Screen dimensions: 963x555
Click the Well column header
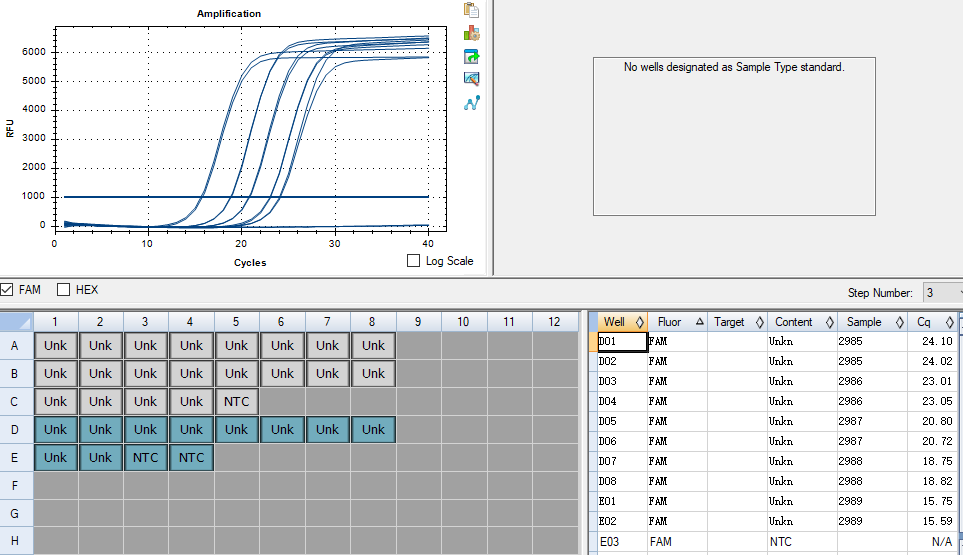tap(622, 322)
